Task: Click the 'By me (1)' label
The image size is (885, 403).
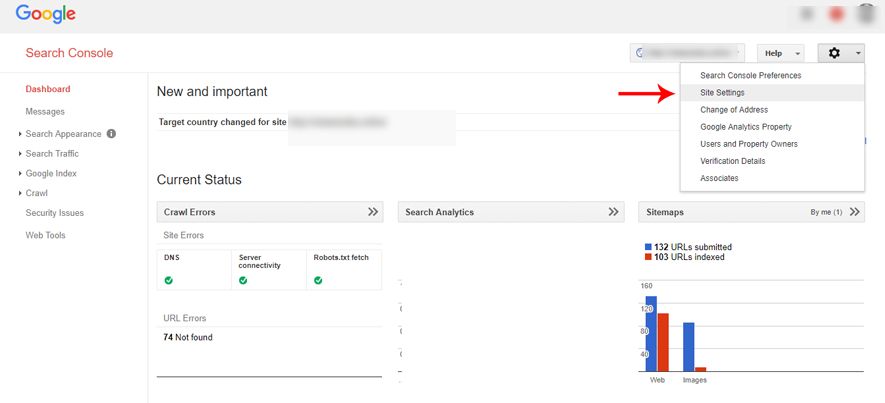Action: point(826,212)
